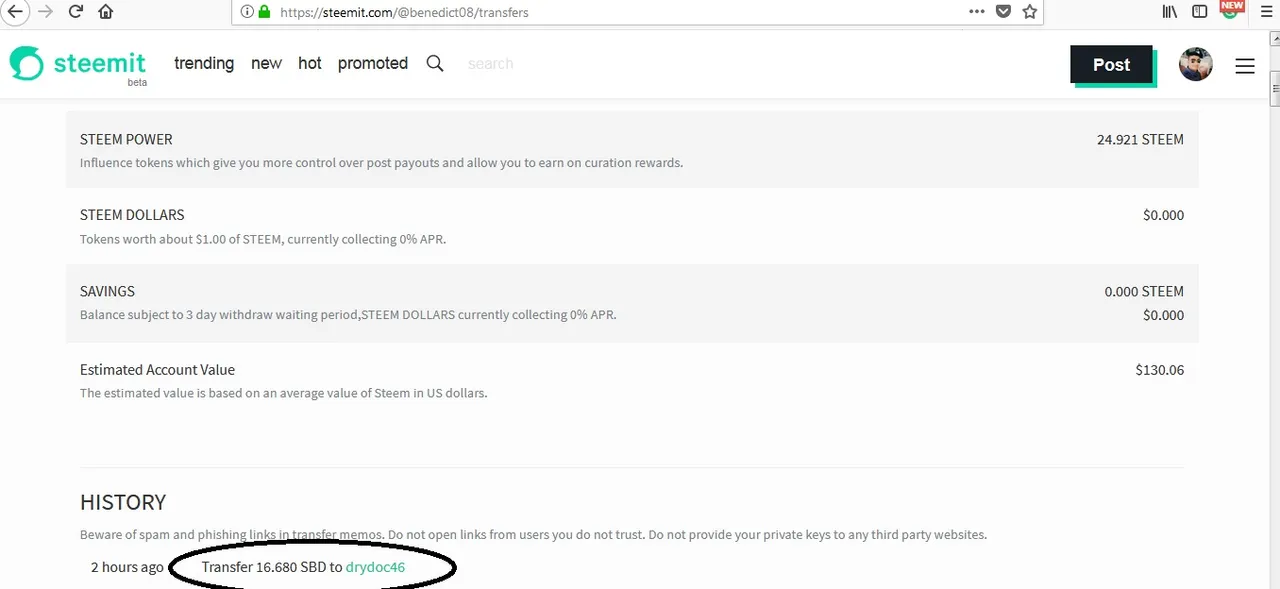Screen dimensions: 1280x589
Task: Toggle the browser sidebar icon
Action: [x=1200, y=12]
